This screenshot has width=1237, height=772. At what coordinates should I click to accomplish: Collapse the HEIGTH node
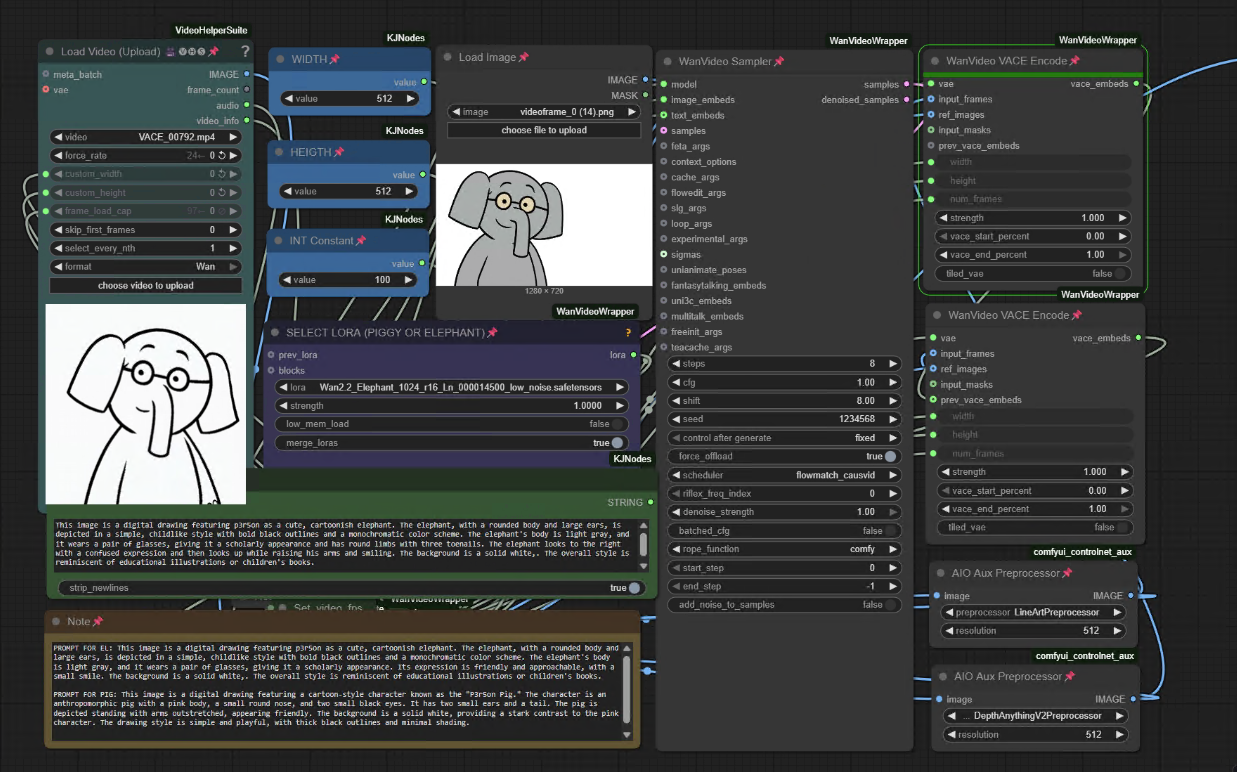[x=280, y=152]
